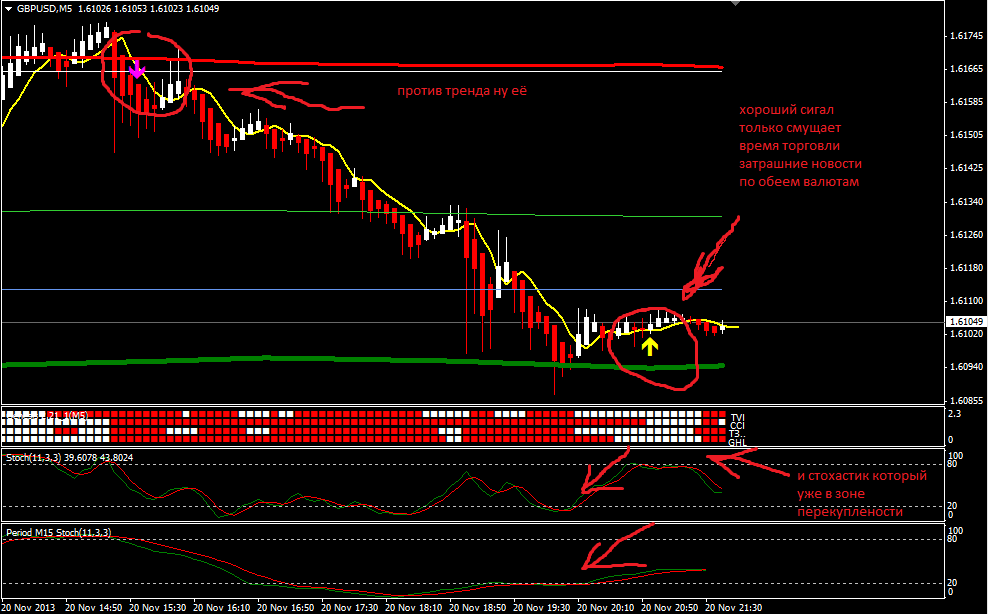Image resolution: width=989 pixels, height=614 pixels.
Task: Select the blue horizontal level line
Action: [362, 290]
